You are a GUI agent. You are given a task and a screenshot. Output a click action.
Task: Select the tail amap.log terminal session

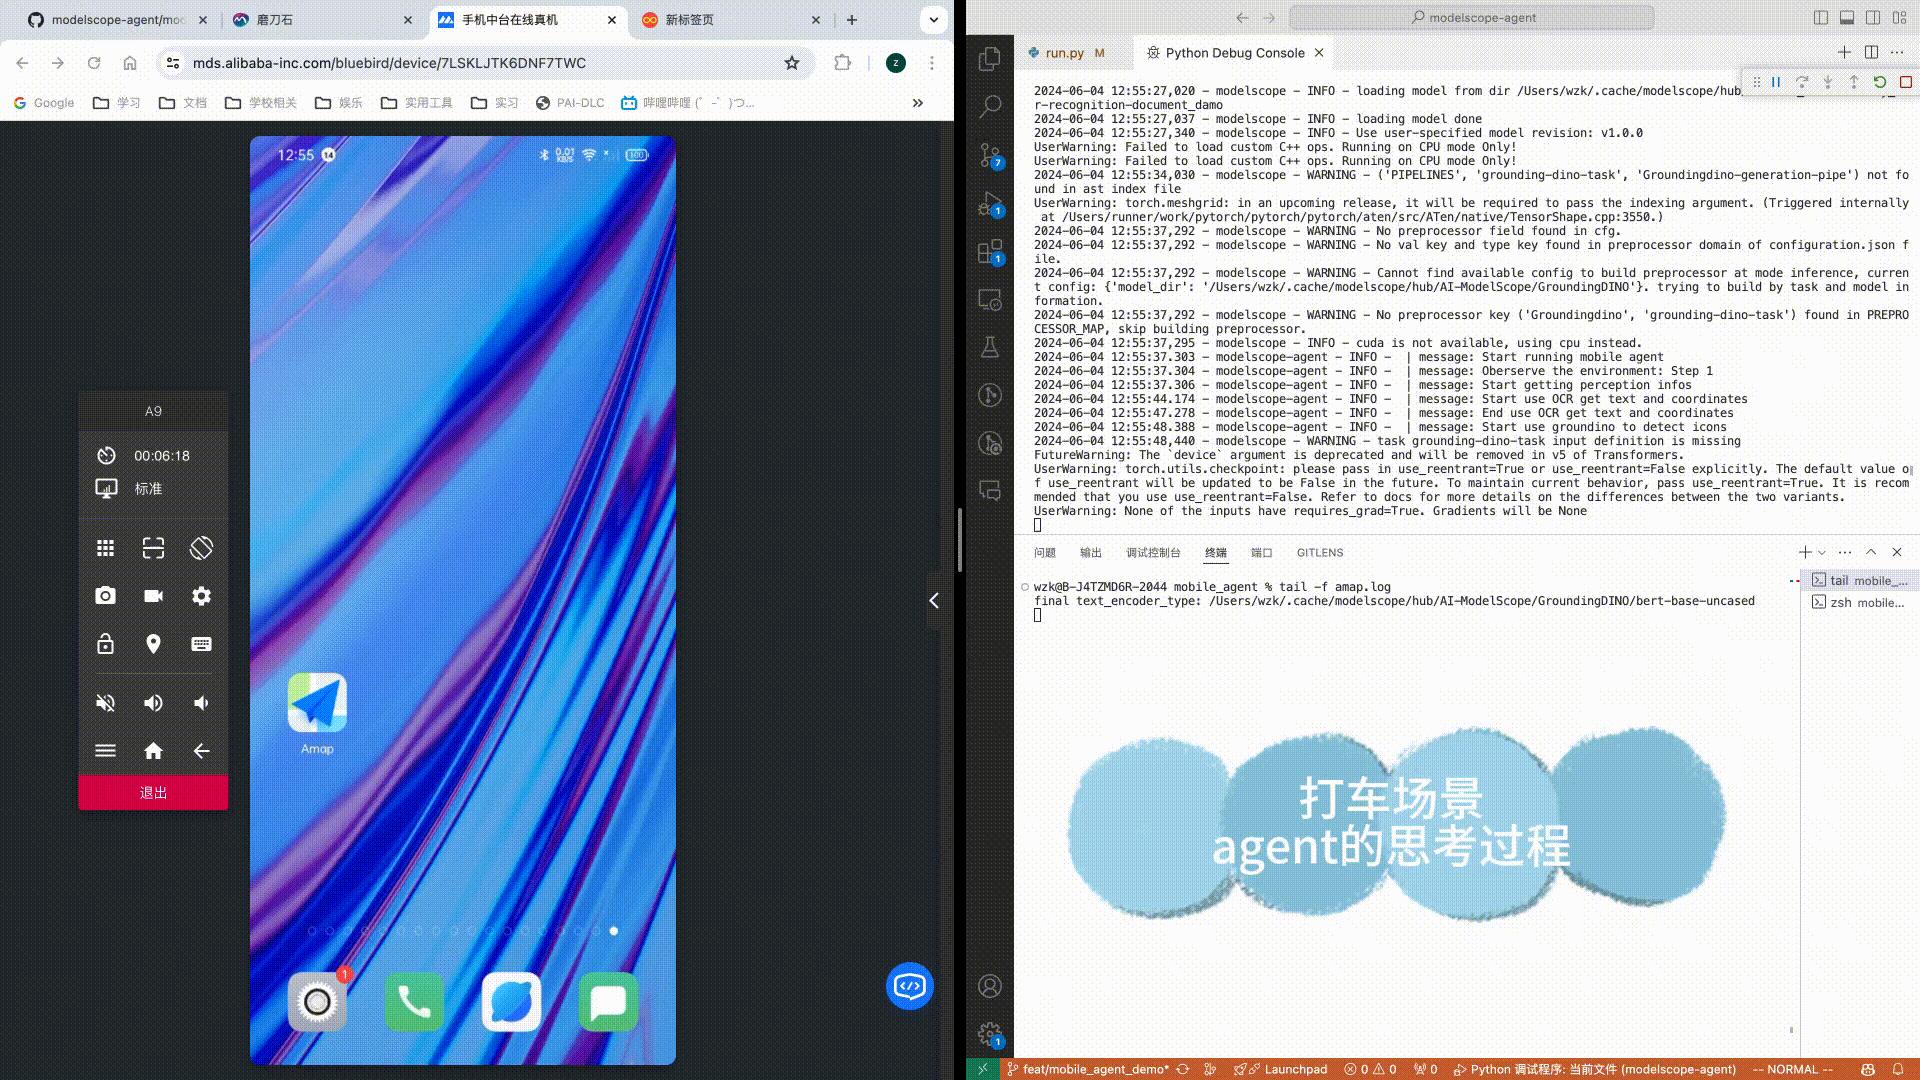point(1862,580)
